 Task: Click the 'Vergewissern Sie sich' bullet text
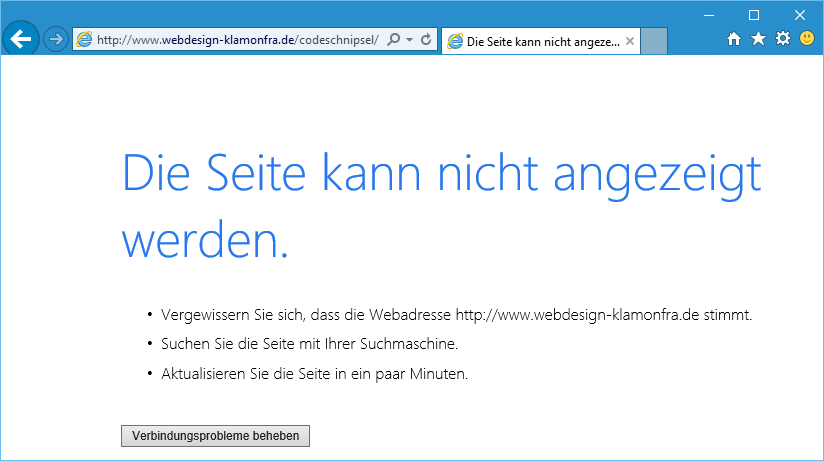tap(456, 315)
